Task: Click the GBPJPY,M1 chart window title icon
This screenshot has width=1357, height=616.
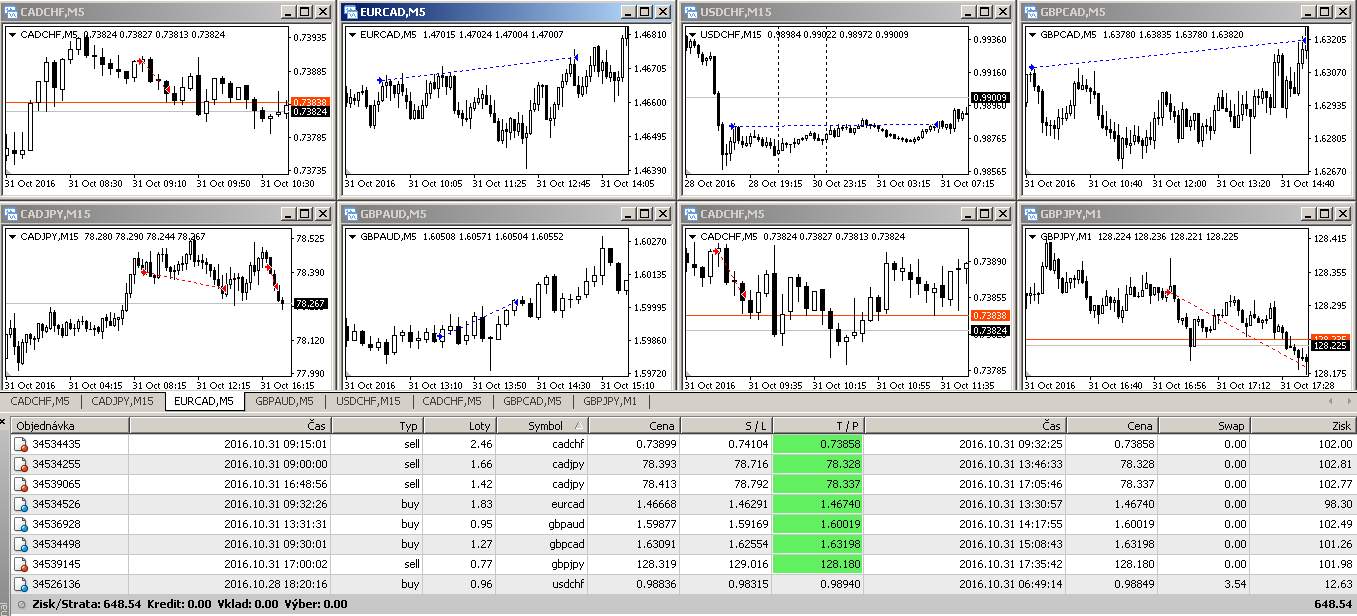Action: tap(1030, 214)
